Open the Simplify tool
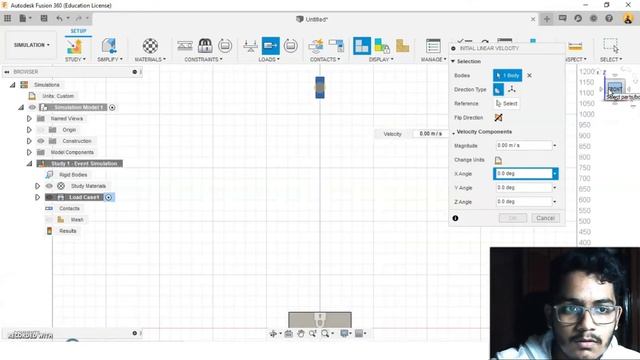Image resolution: width=640 pixels, height=360 pixels. point(109,46)
